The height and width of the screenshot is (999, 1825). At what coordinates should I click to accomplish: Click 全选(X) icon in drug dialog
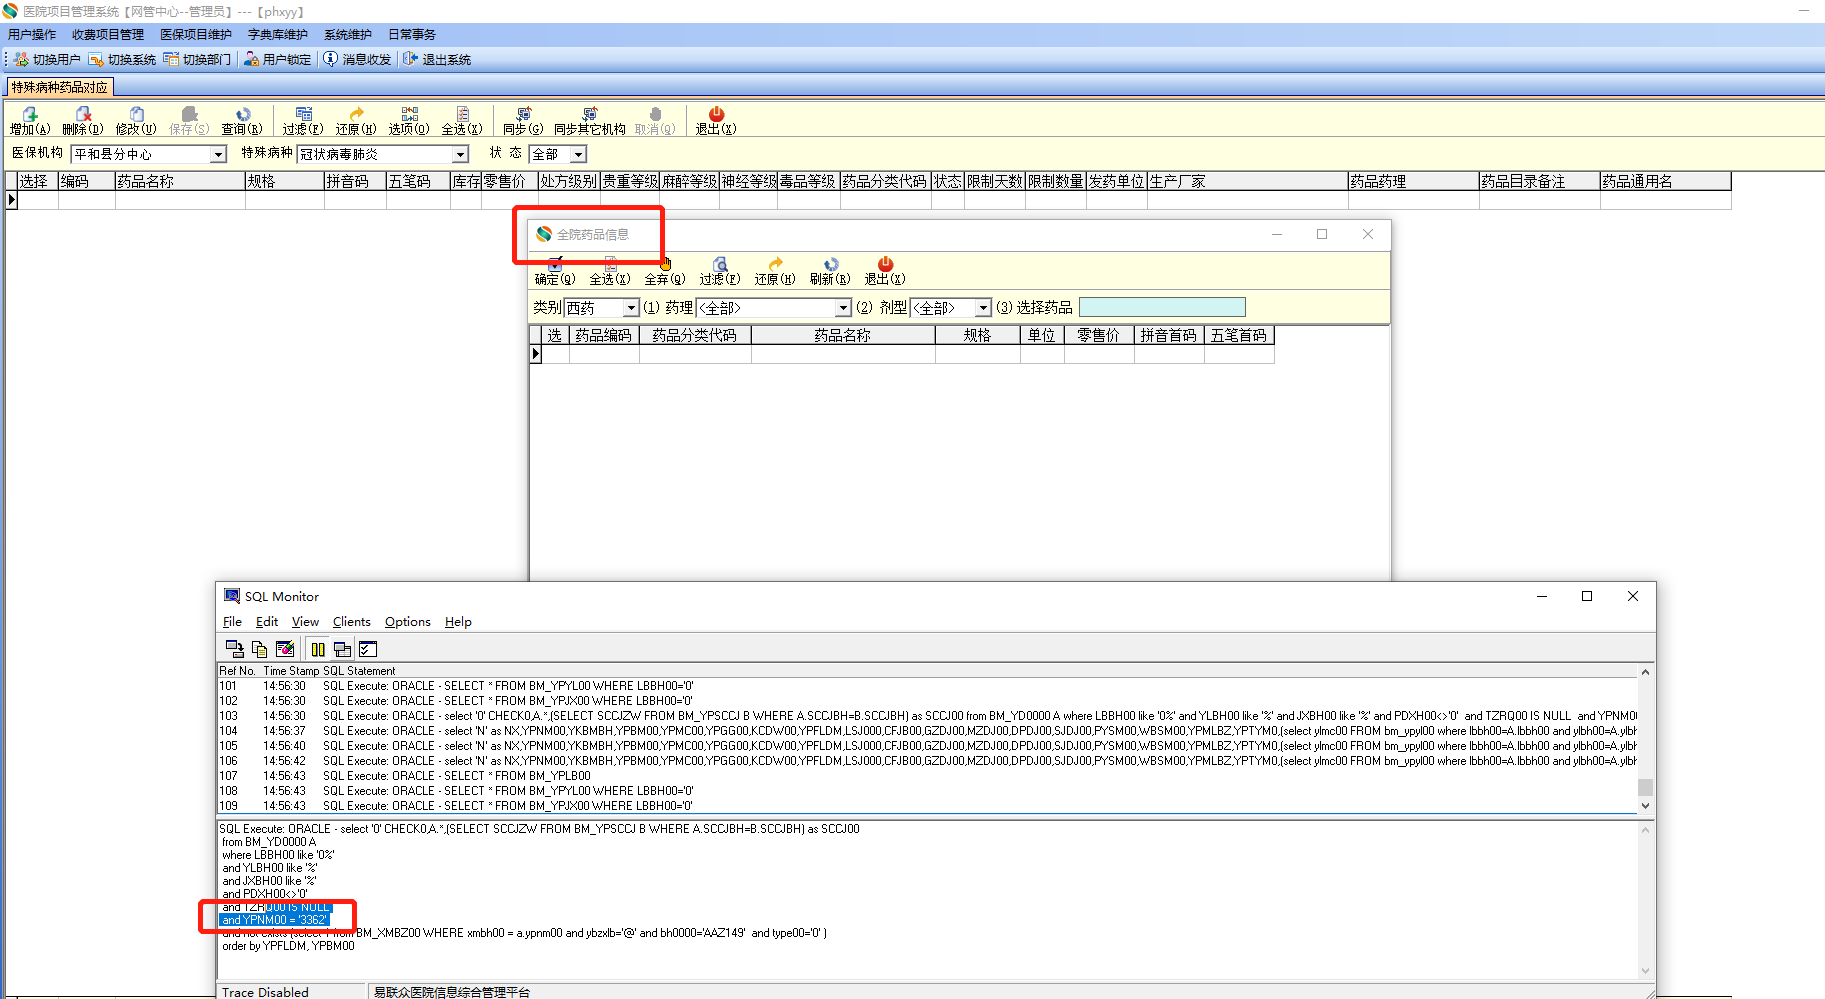point(610,264)
